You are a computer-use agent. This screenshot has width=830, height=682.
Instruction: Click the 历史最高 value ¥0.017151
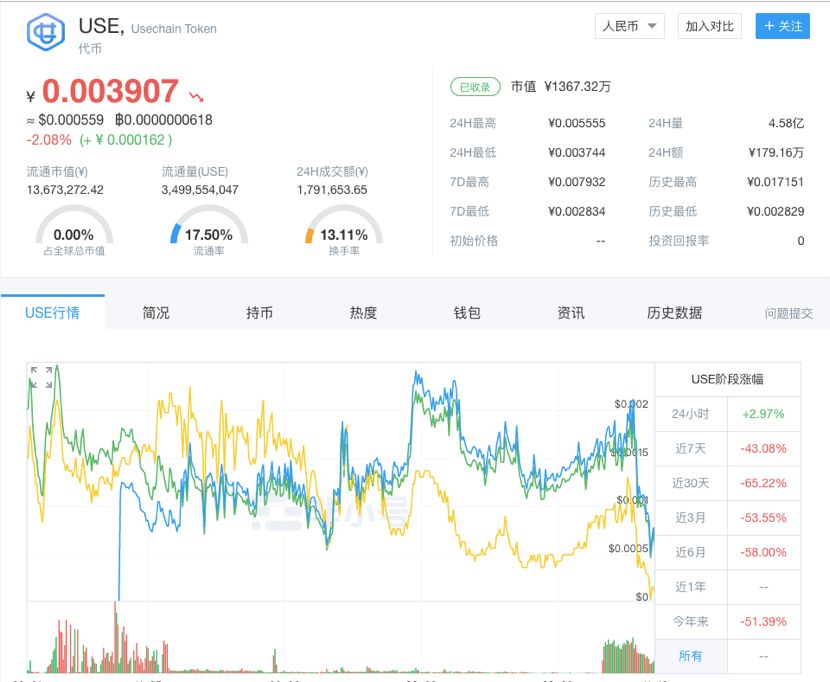[x=775, y=182]
